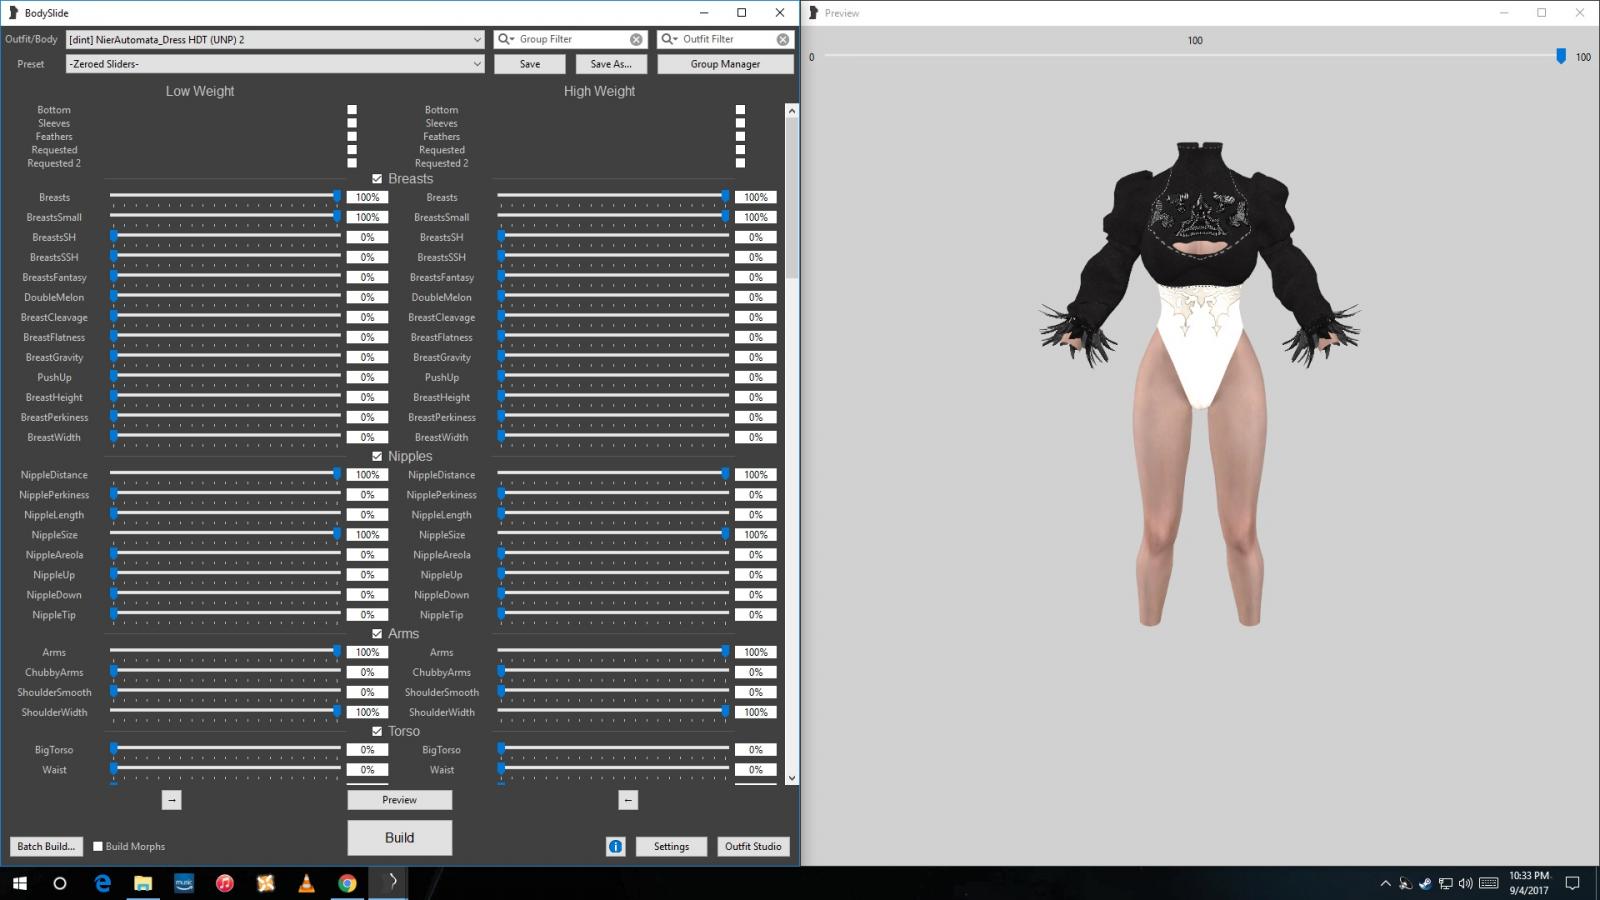Enable the Build Morphs checkbox

pyautogui.click(x=98, y=846)
